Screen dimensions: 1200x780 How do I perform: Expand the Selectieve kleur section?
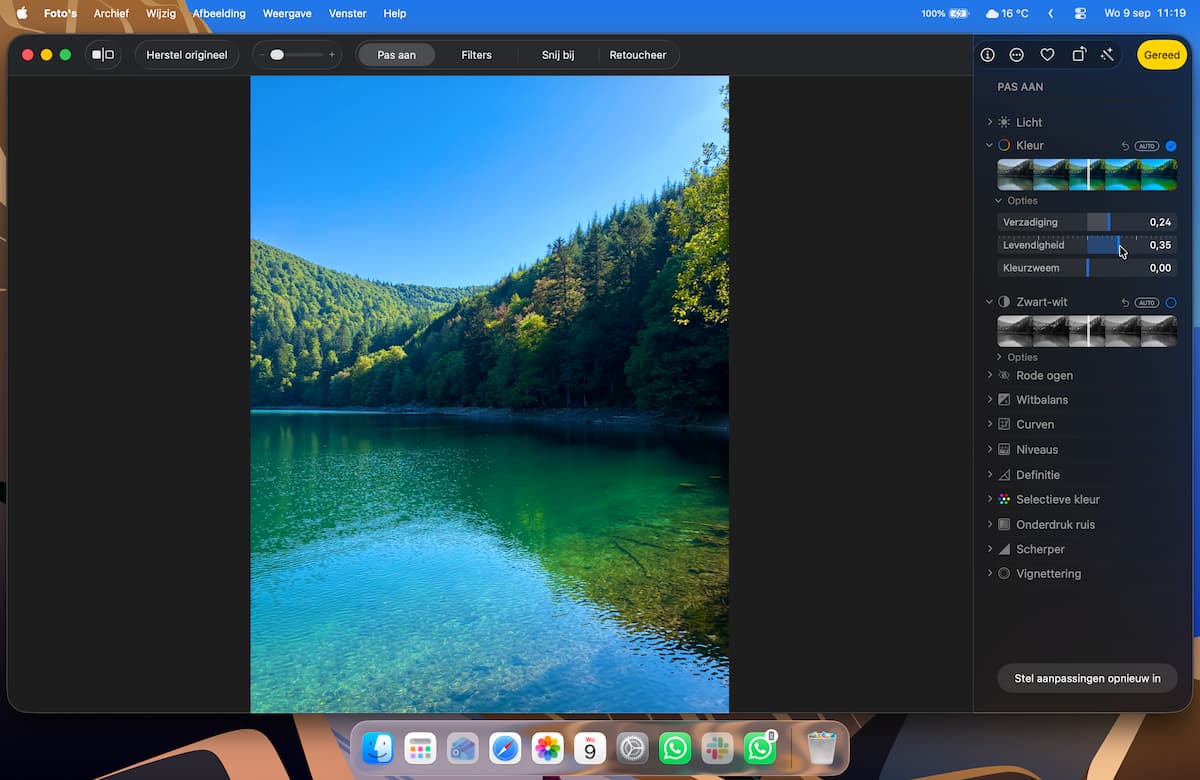(x=990, y=499)
